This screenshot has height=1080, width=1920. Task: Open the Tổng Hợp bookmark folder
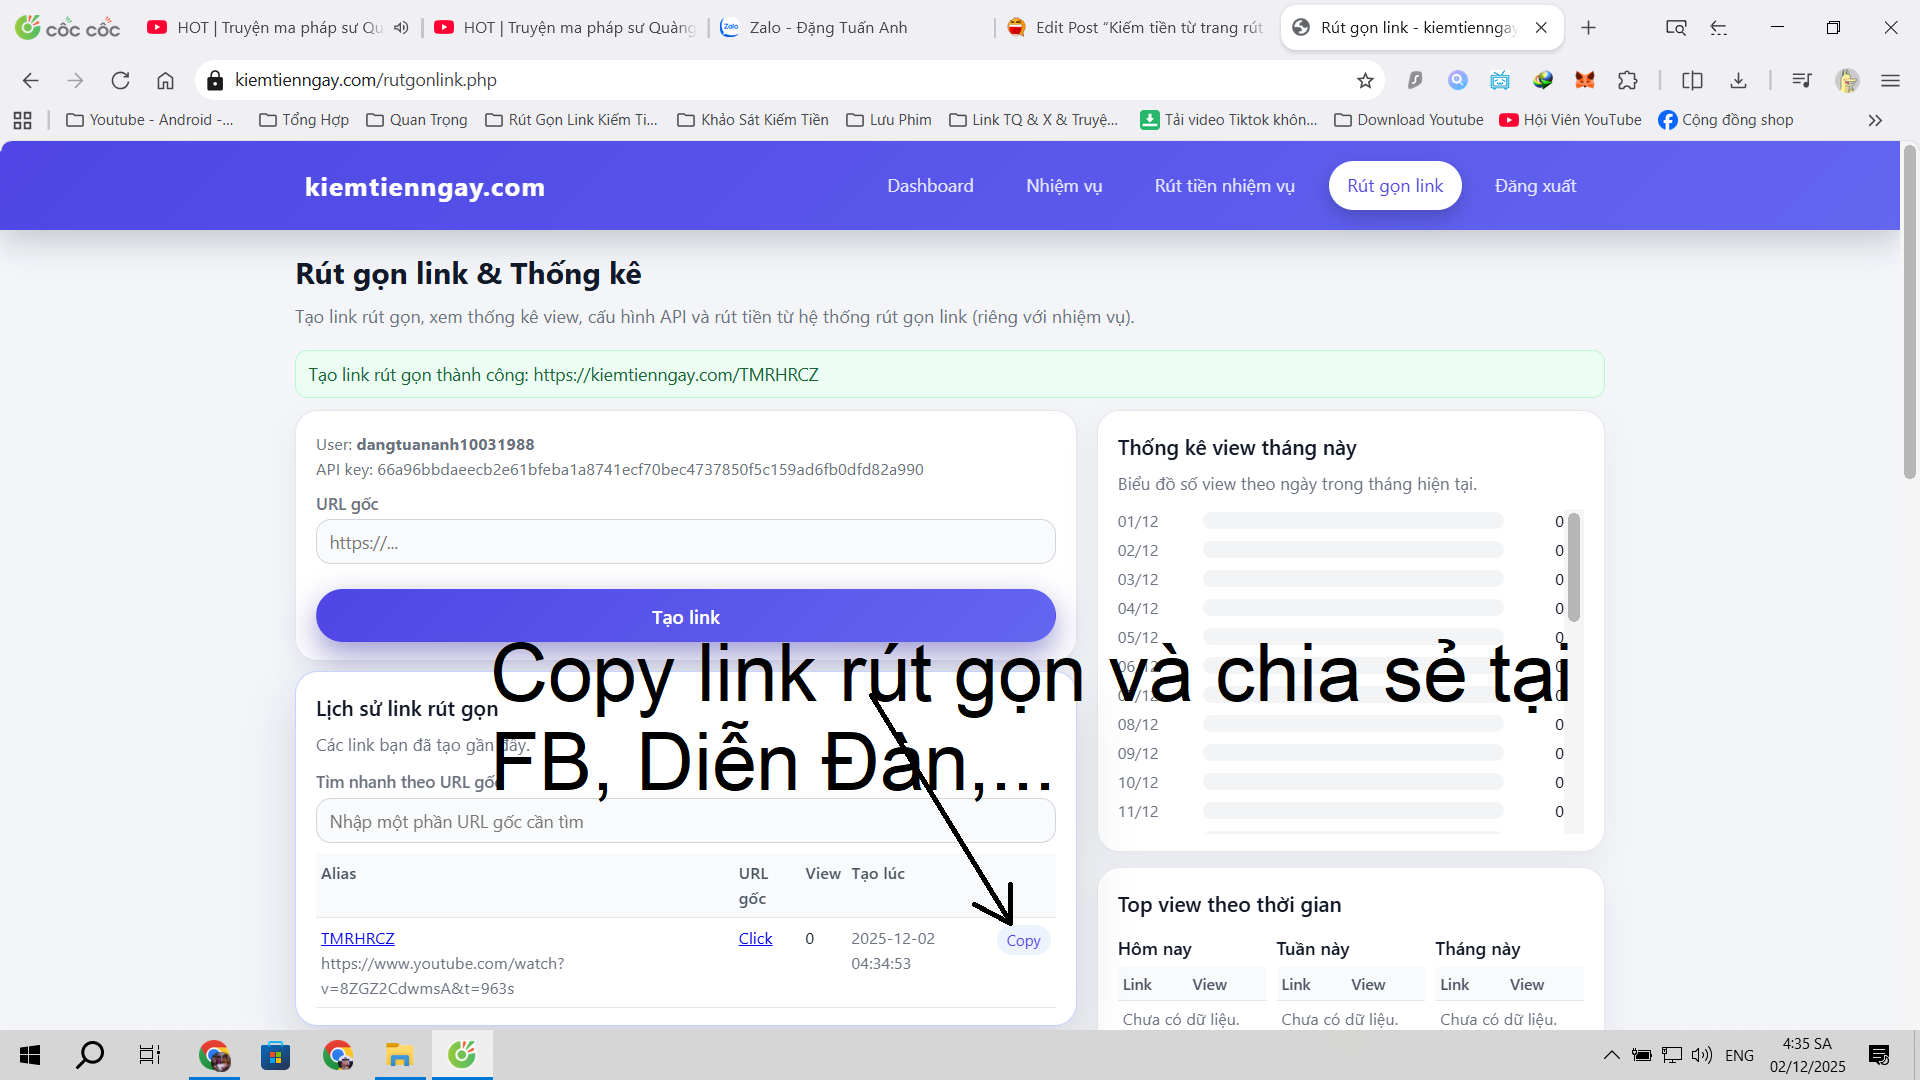pyautogui.click(x=304, y=120)
